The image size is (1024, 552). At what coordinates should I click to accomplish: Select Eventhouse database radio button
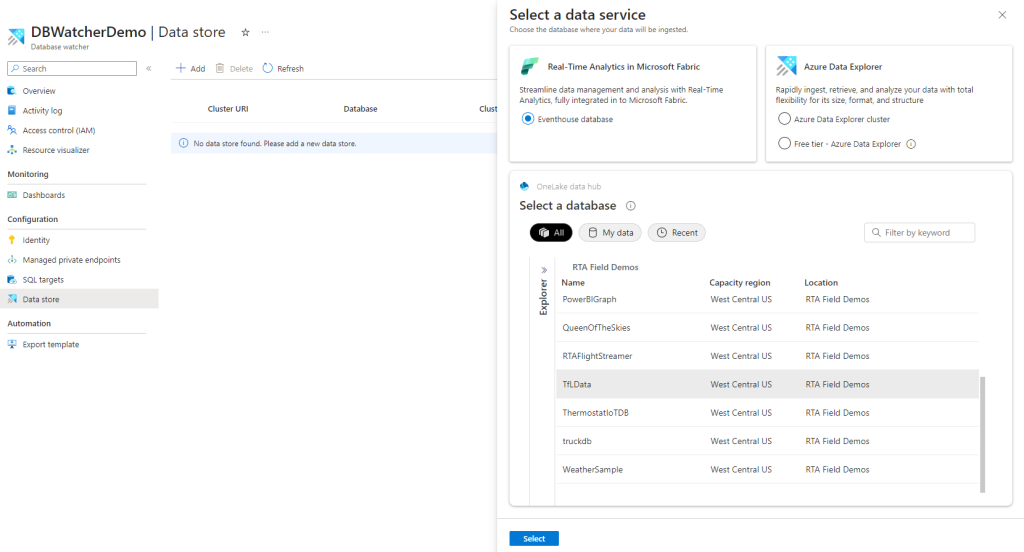528,119
